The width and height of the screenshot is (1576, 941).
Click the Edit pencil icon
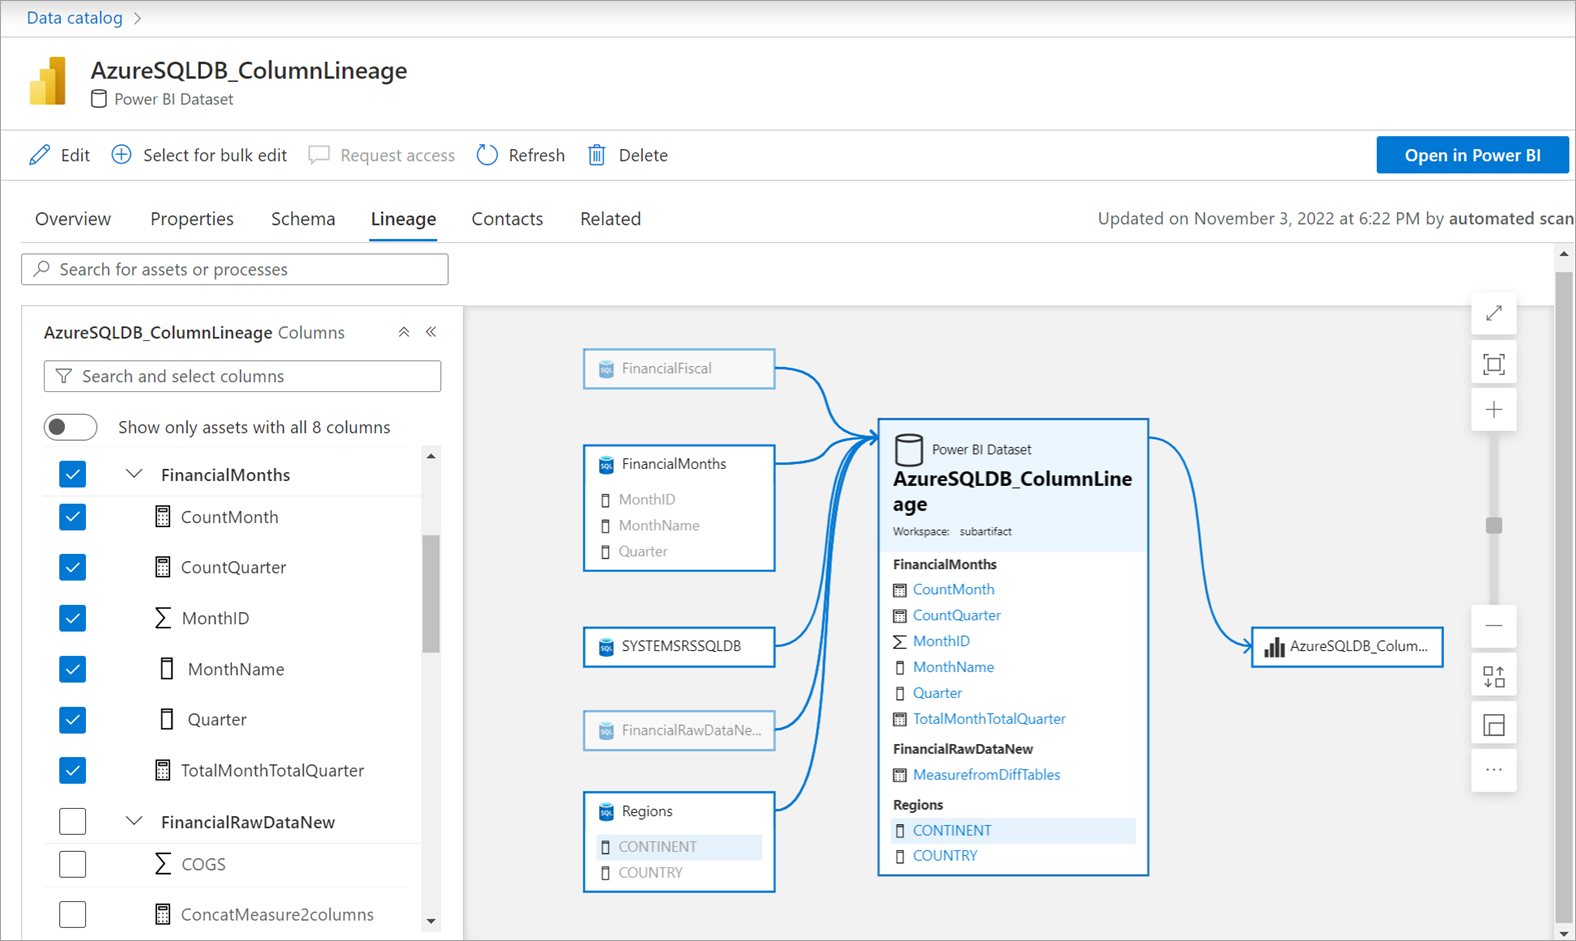coord(40,155)
